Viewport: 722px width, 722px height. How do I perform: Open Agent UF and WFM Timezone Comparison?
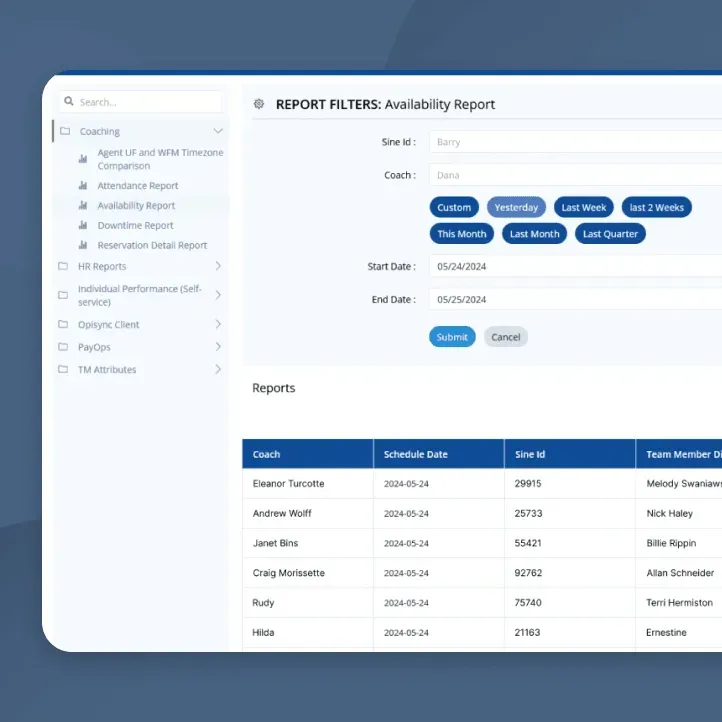160,159
